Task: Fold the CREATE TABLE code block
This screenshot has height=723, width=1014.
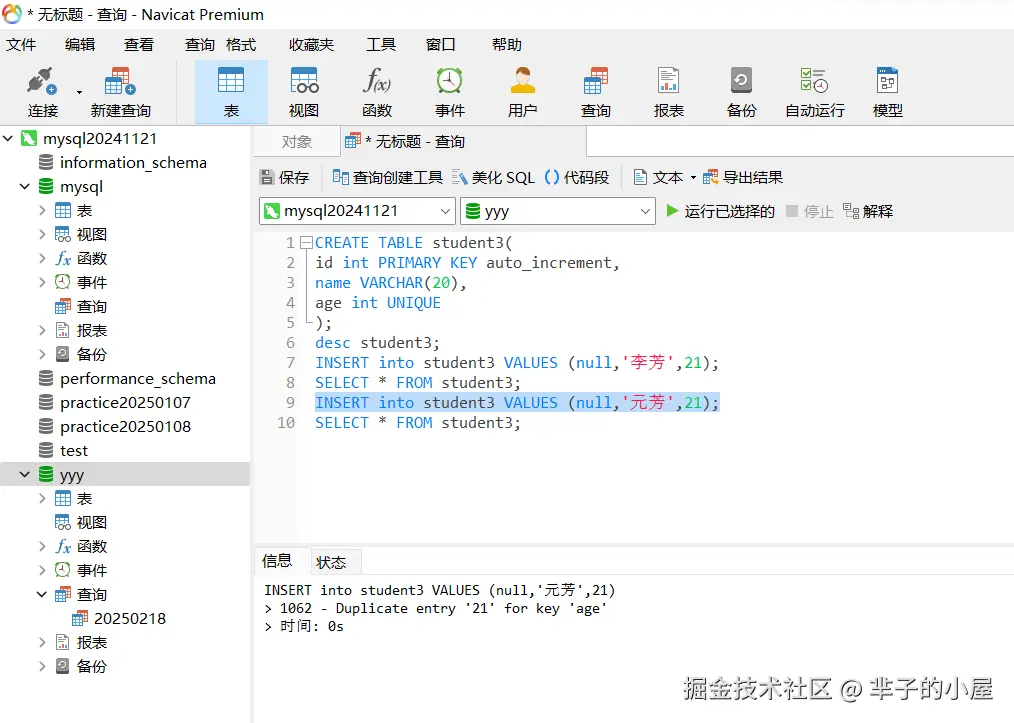Action: point(307,243)
